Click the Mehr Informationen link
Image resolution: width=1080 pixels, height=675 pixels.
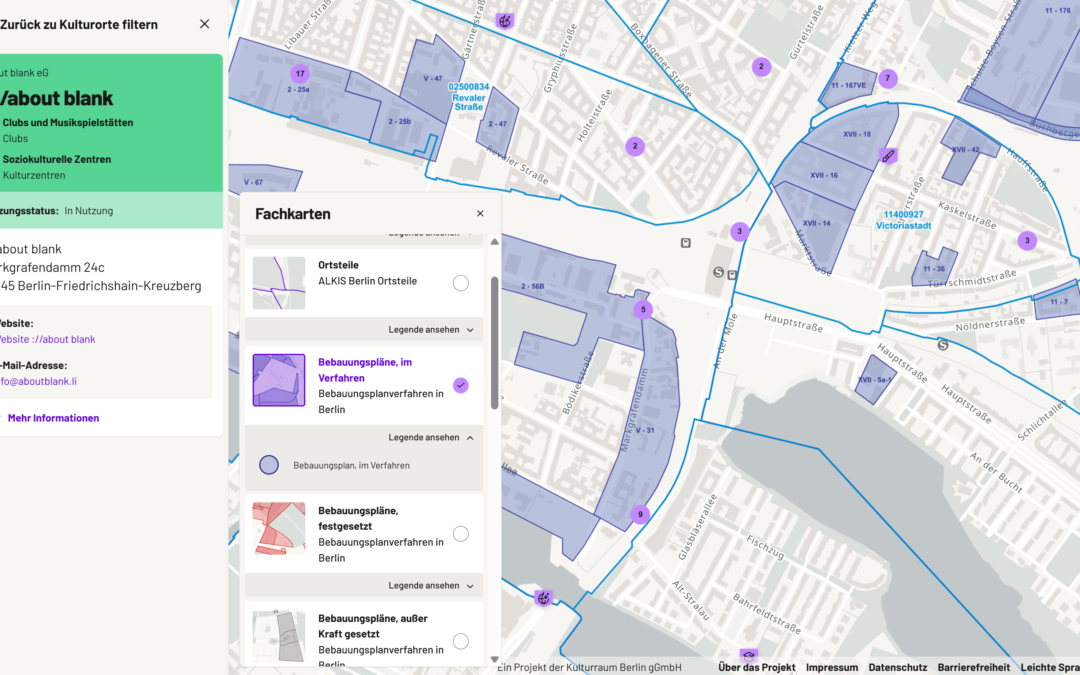click(53, 418)
